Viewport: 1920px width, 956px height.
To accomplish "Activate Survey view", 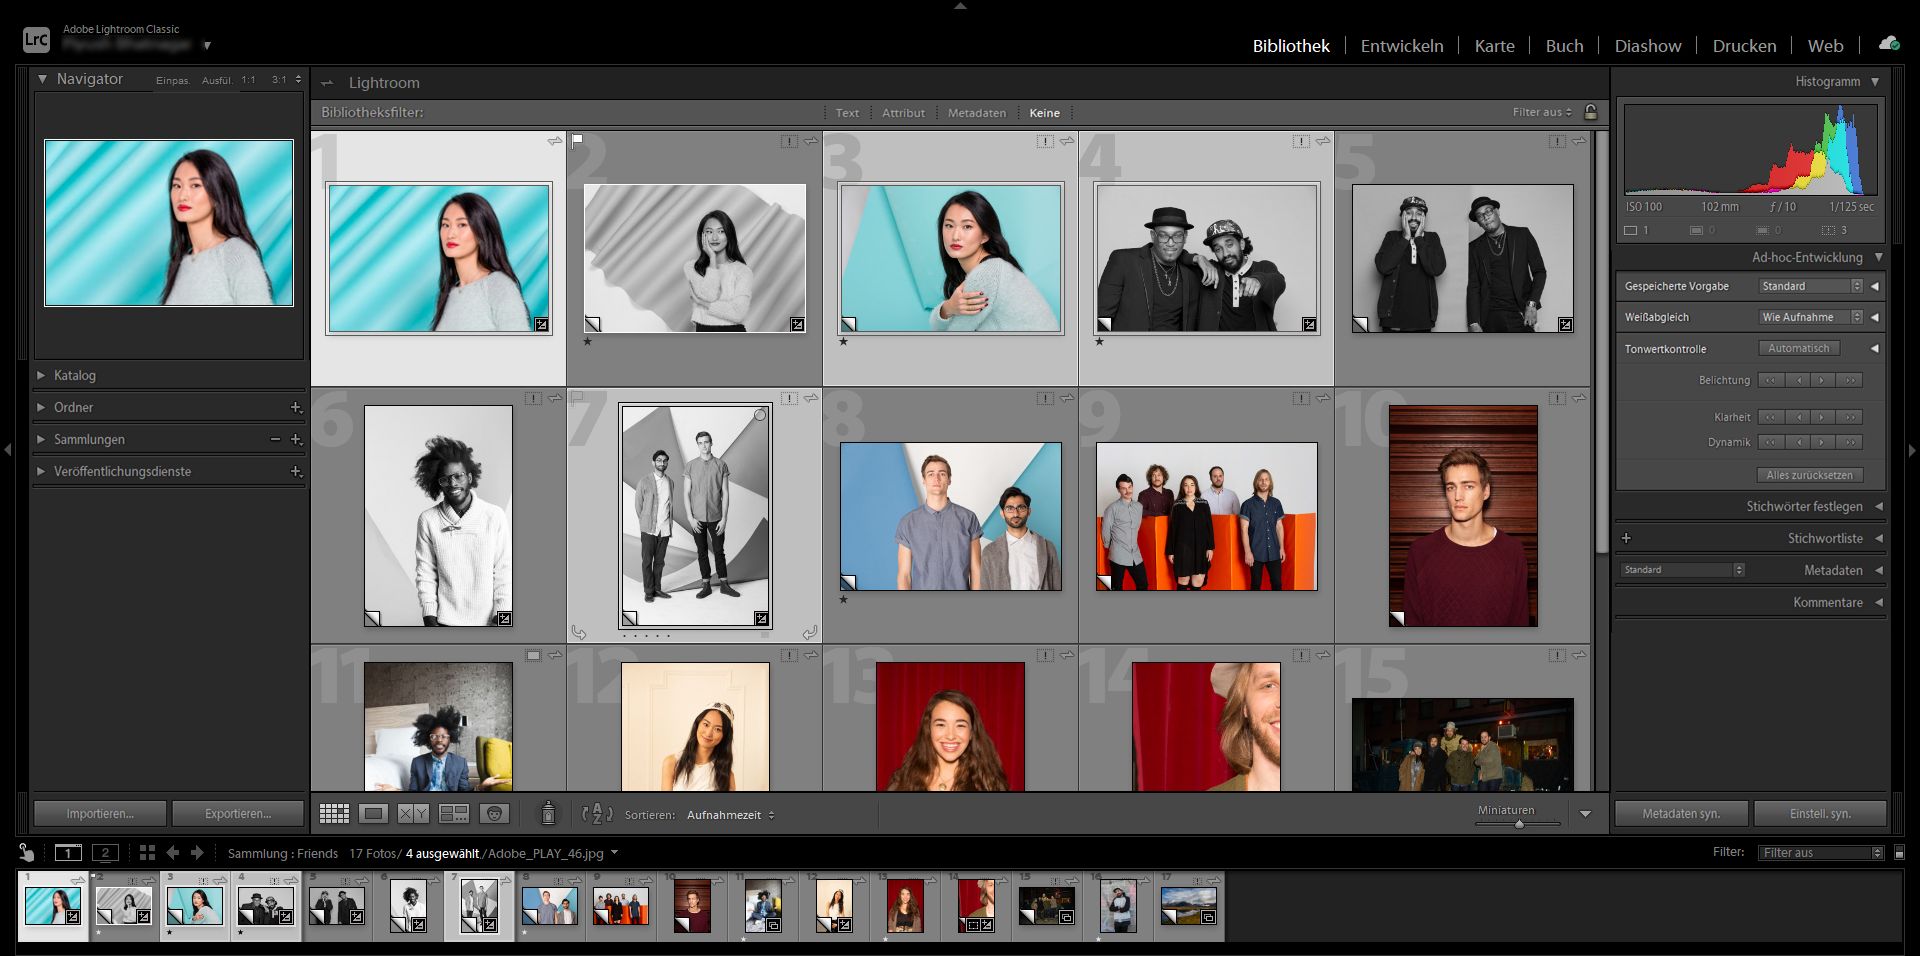I will (x=455, y=814).
